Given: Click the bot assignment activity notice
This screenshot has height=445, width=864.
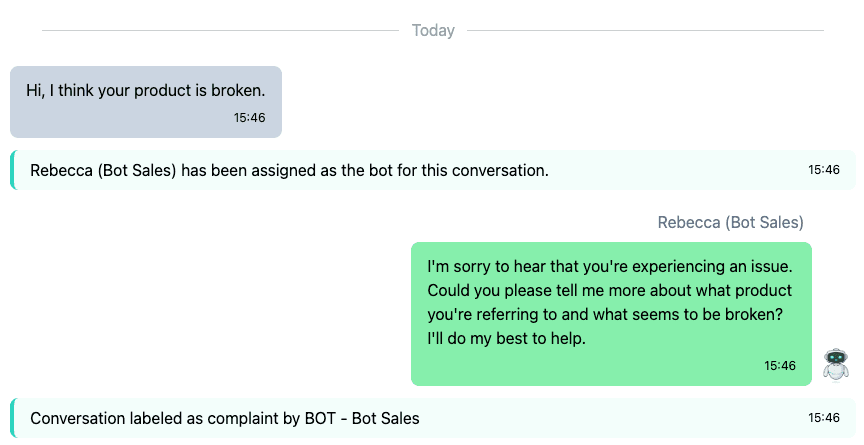Looking at the screenshot, I should tap(433, 170).
